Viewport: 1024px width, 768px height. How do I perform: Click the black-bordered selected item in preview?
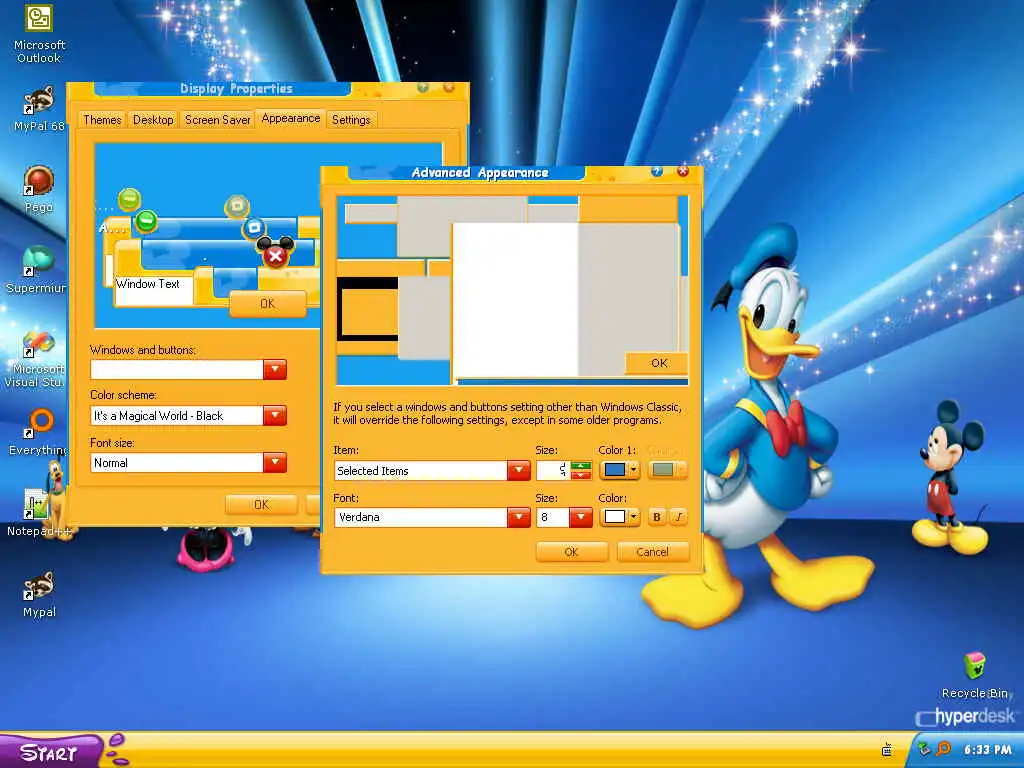point(368,309)
